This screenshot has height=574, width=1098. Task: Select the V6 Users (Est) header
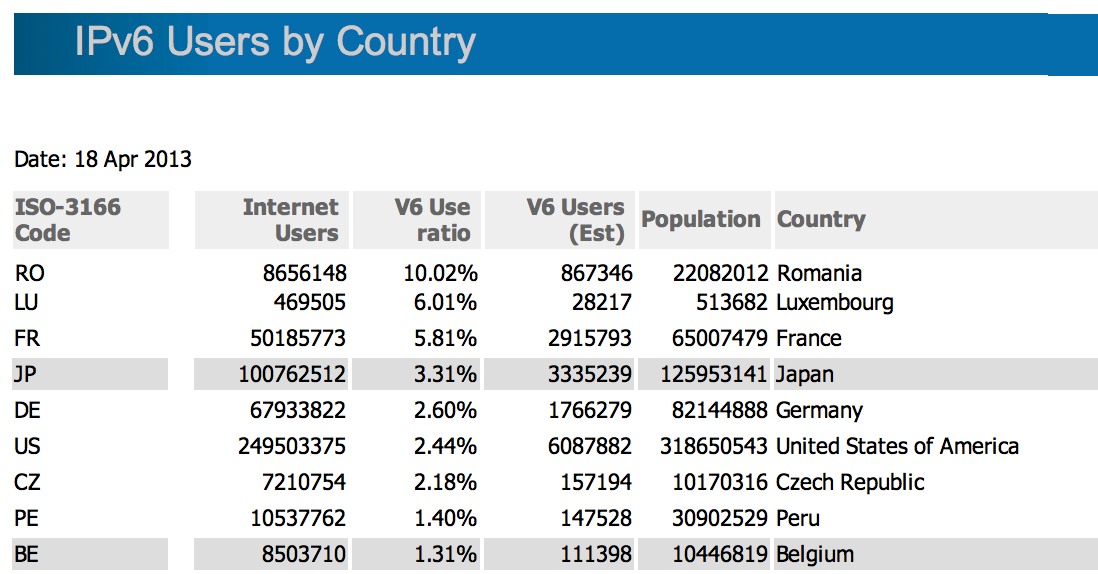[575, 220]
